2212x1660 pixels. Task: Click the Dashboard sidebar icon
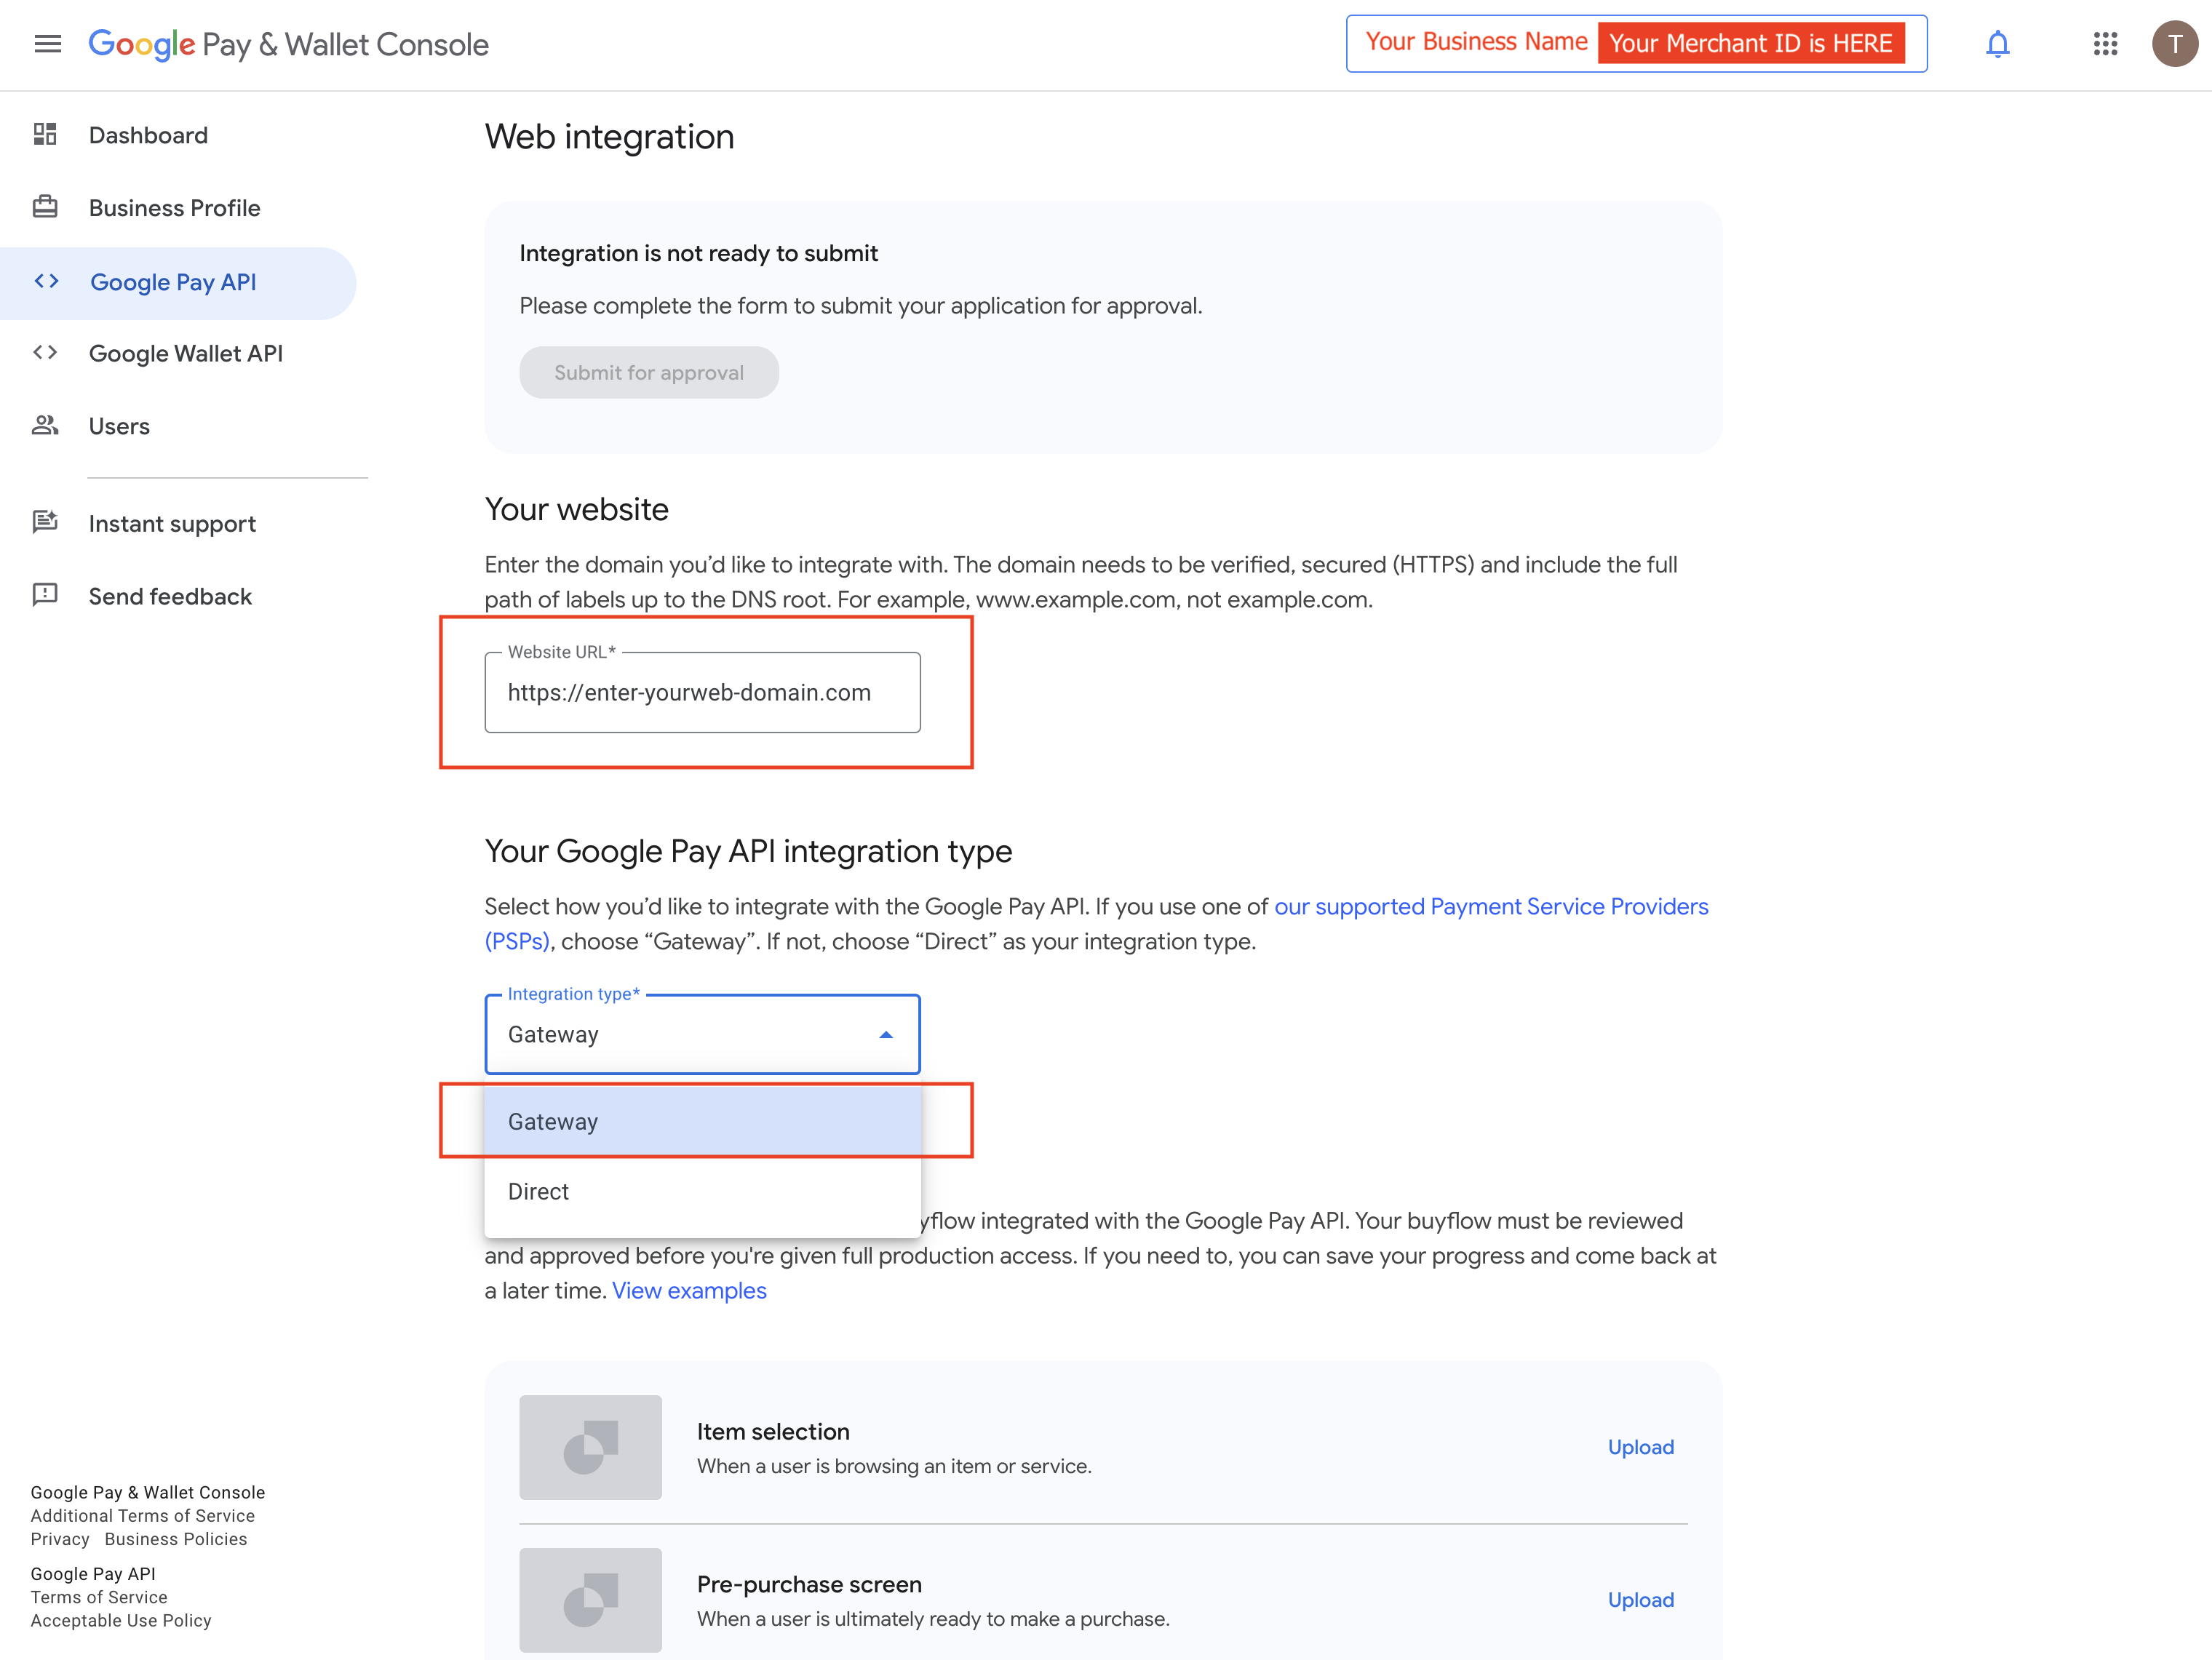click(x=45, y=134)
